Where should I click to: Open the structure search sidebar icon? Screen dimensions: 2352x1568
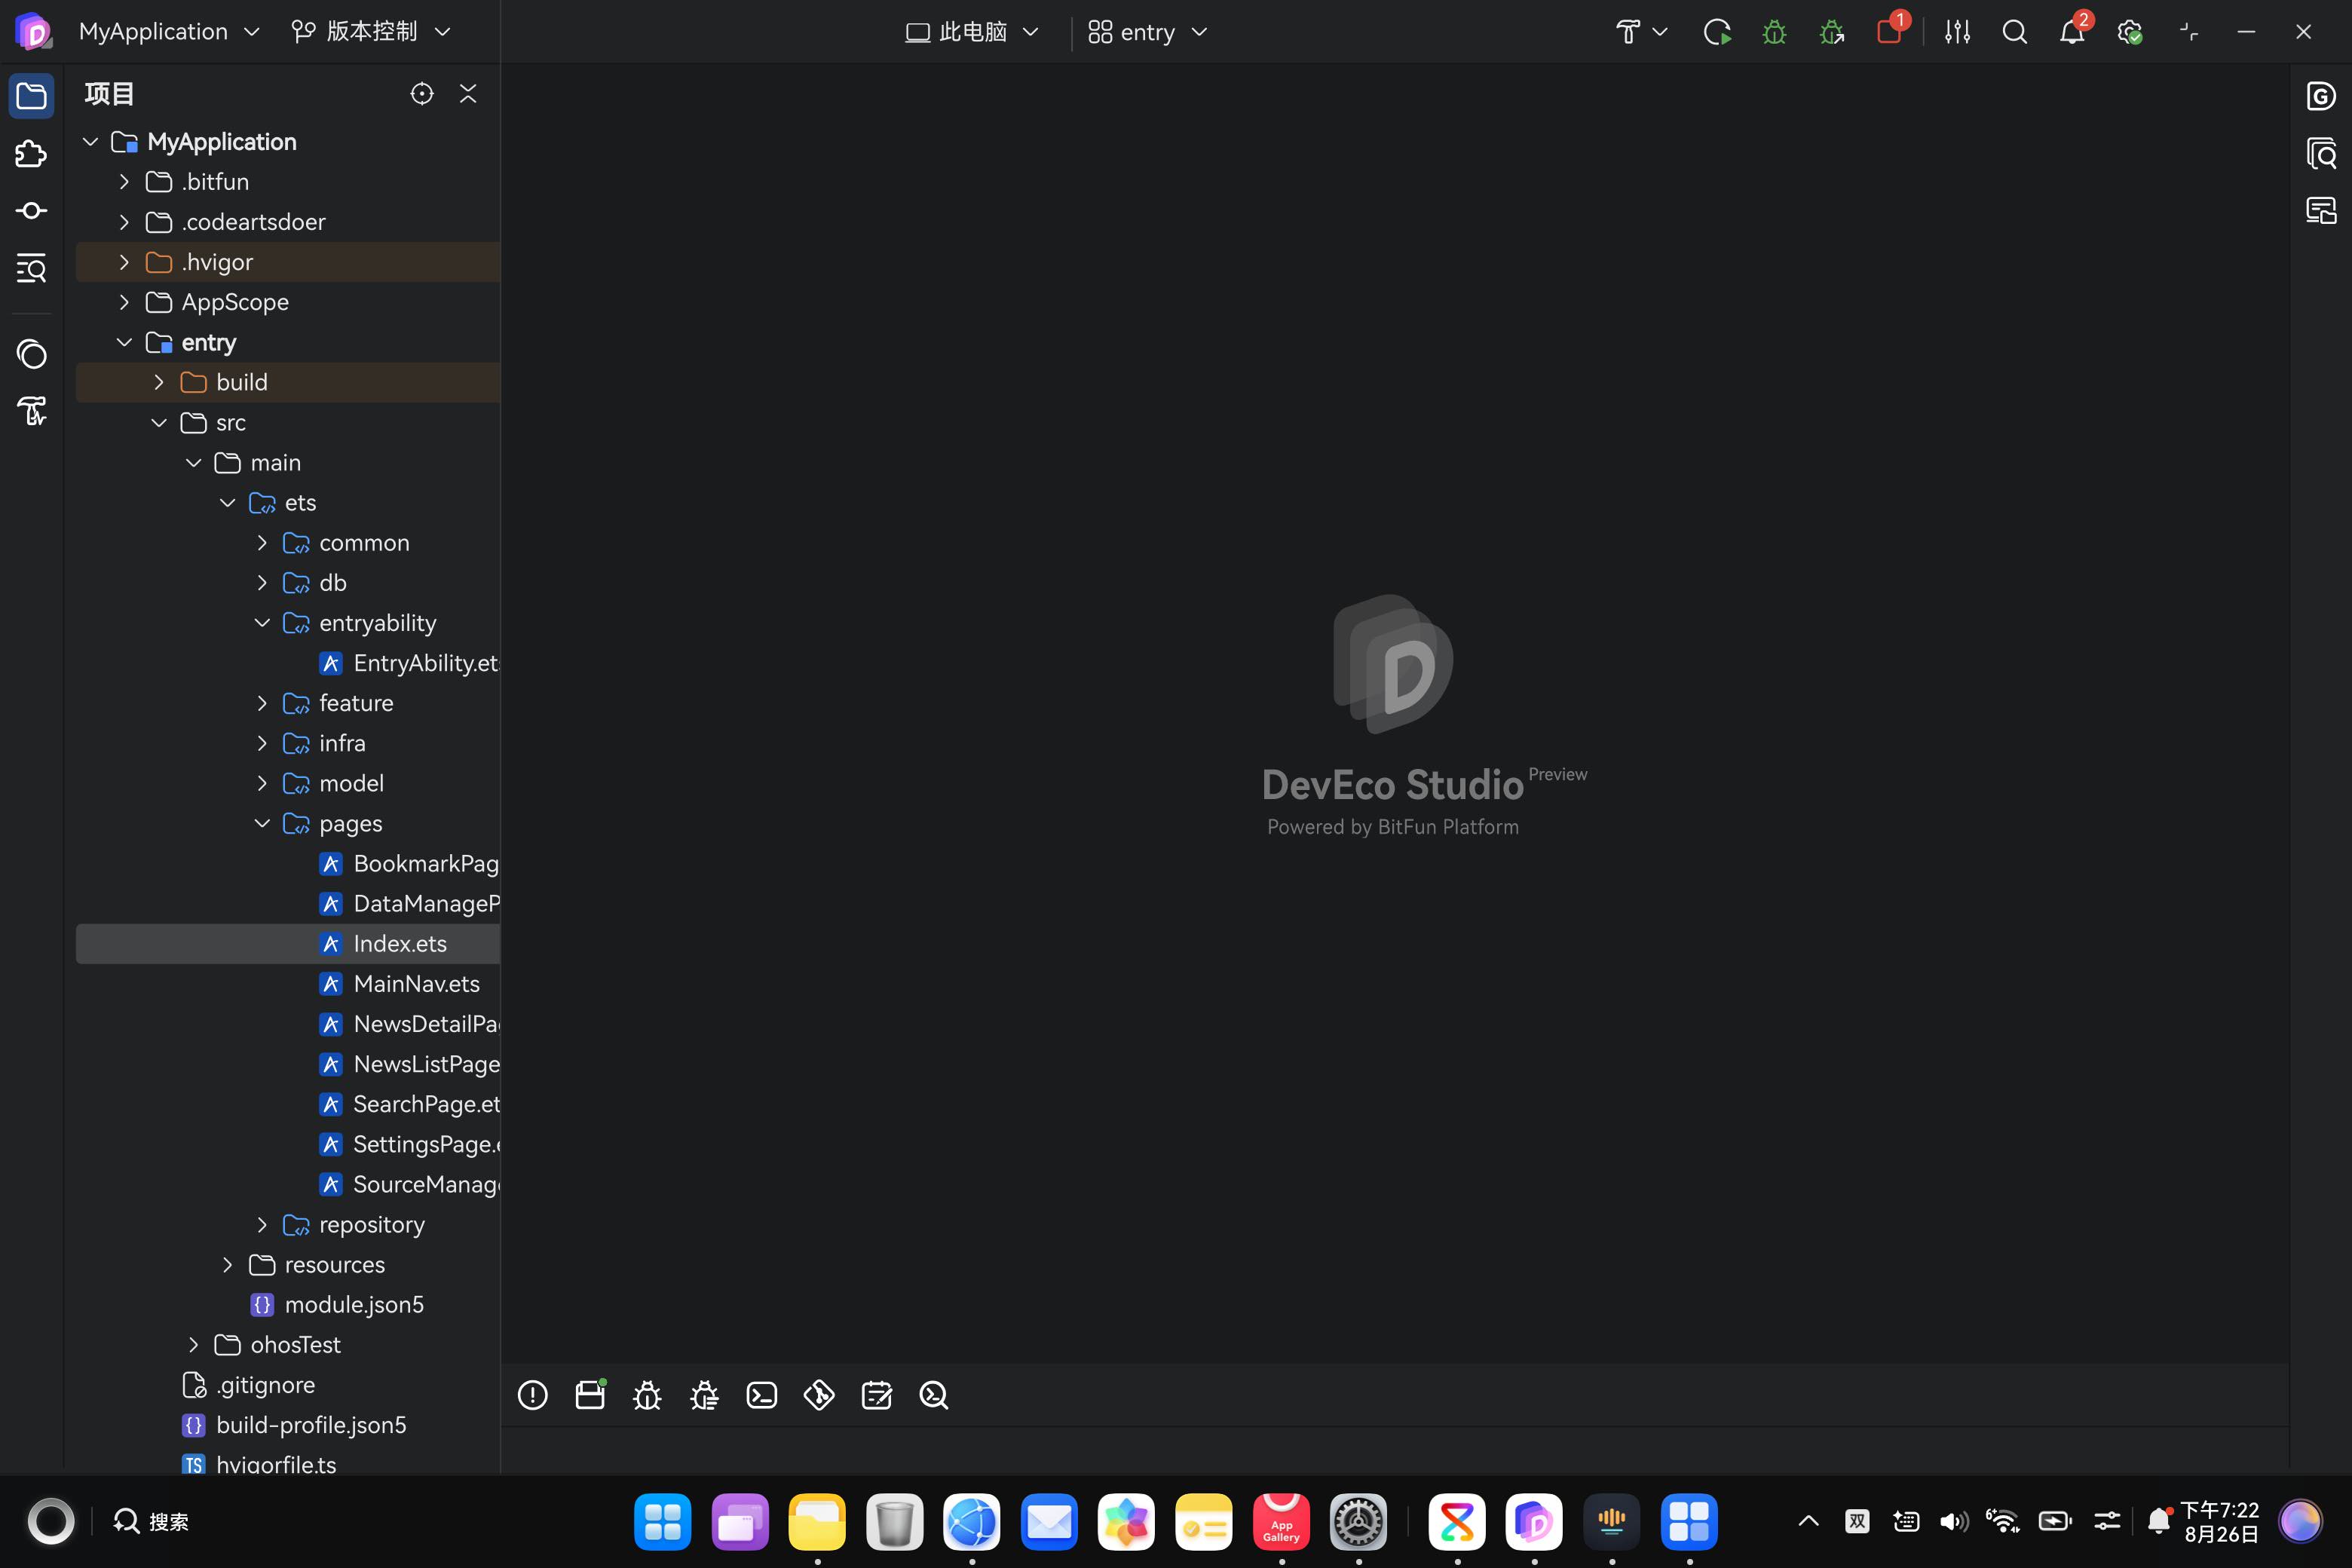[31, 268]
